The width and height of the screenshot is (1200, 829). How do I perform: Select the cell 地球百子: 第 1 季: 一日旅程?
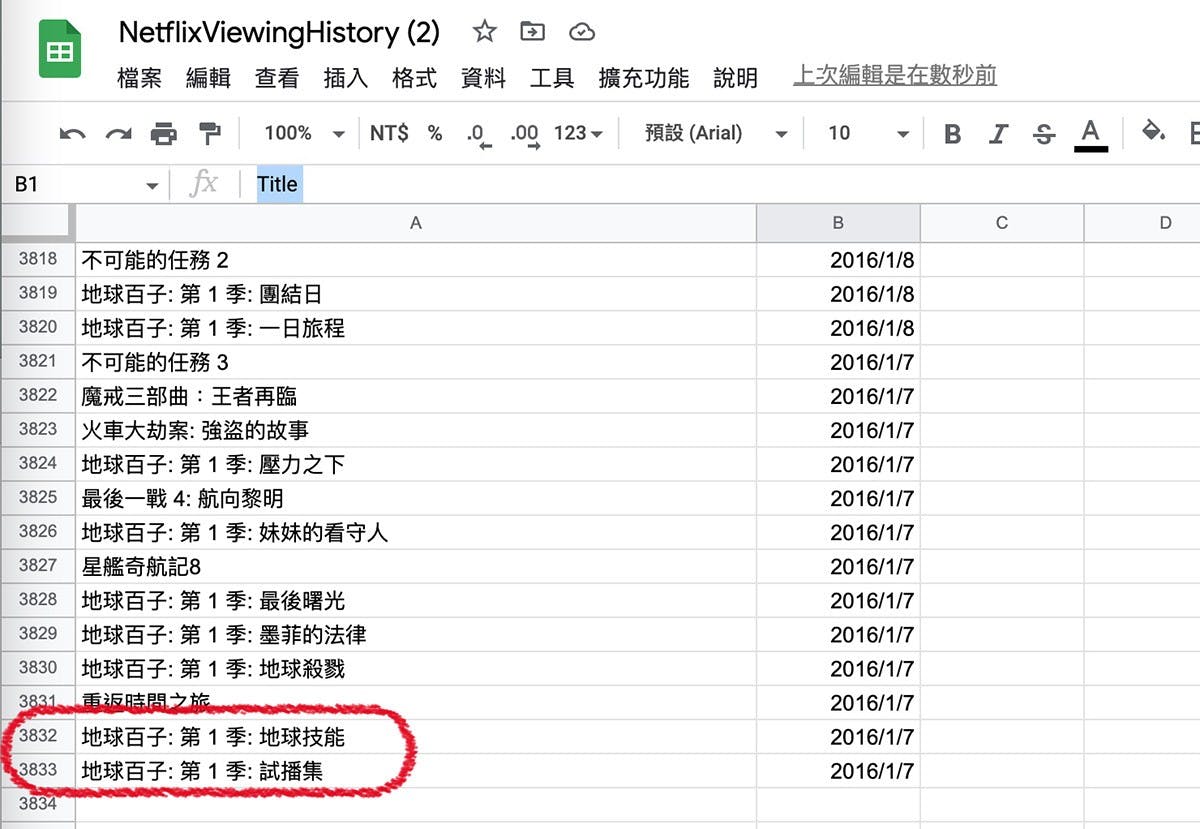click(416, 328)
